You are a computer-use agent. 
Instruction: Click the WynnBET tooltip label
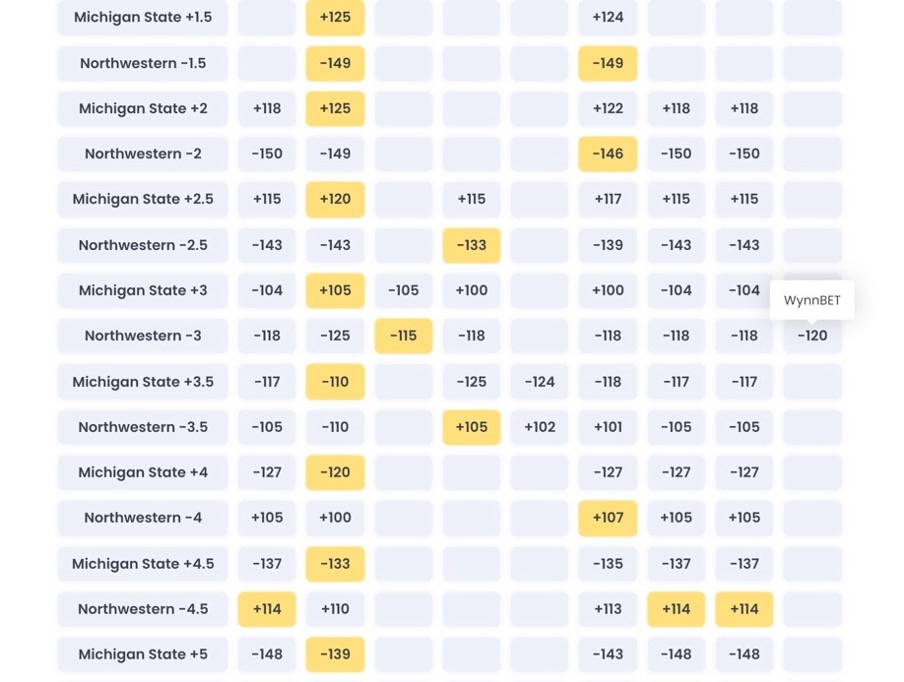pyautogui.click(x=812, y=300)
